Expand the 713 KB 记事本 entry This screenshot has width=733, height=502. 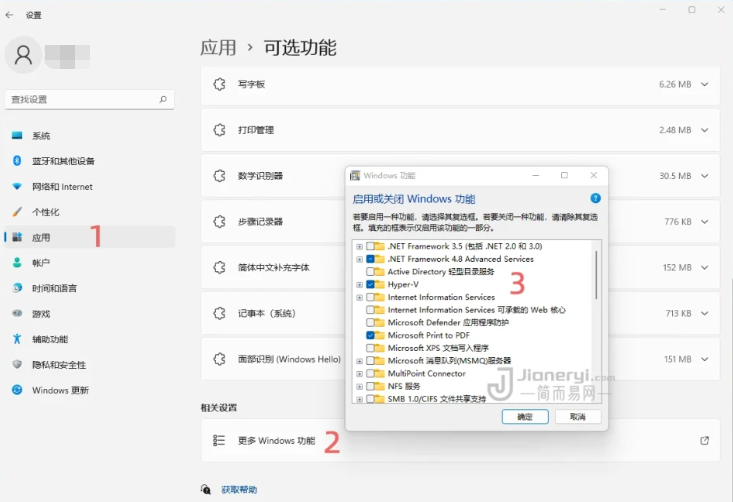pos(704,313)
